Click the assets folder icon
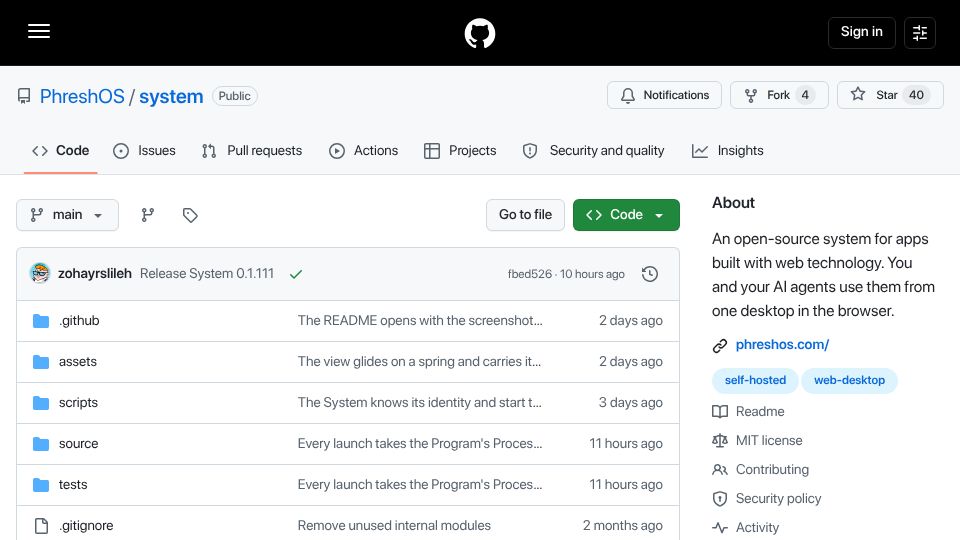This screenshot has height=540, width=960. (41, 362)
